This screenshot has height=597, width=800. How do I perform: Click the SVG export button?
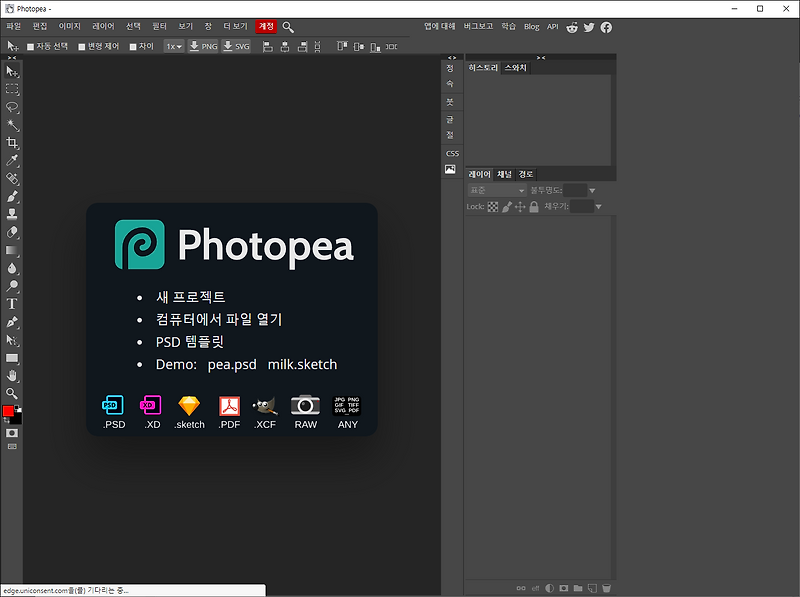pos(236,46)
